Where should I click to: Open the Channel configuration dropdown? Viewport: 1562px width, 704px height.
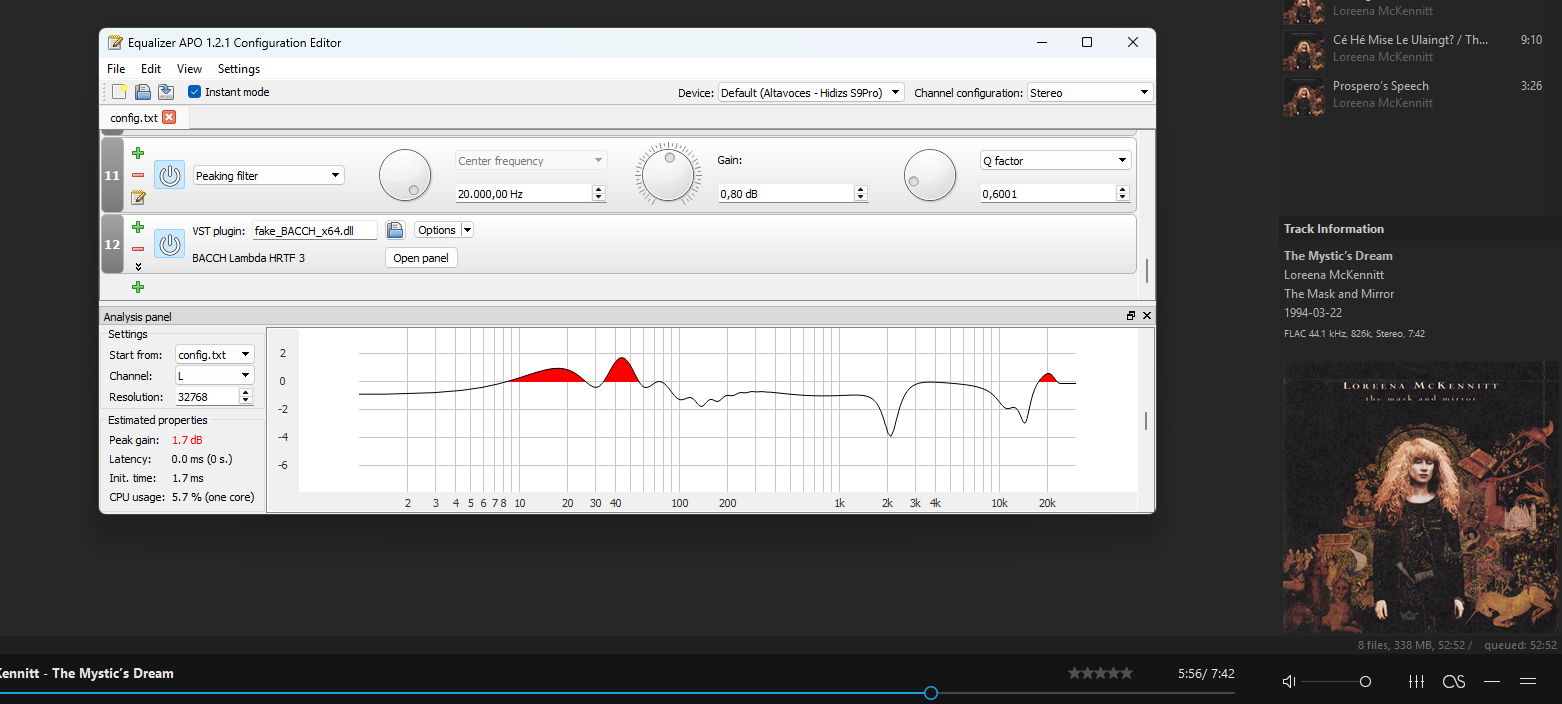(x=1090, y=92)
